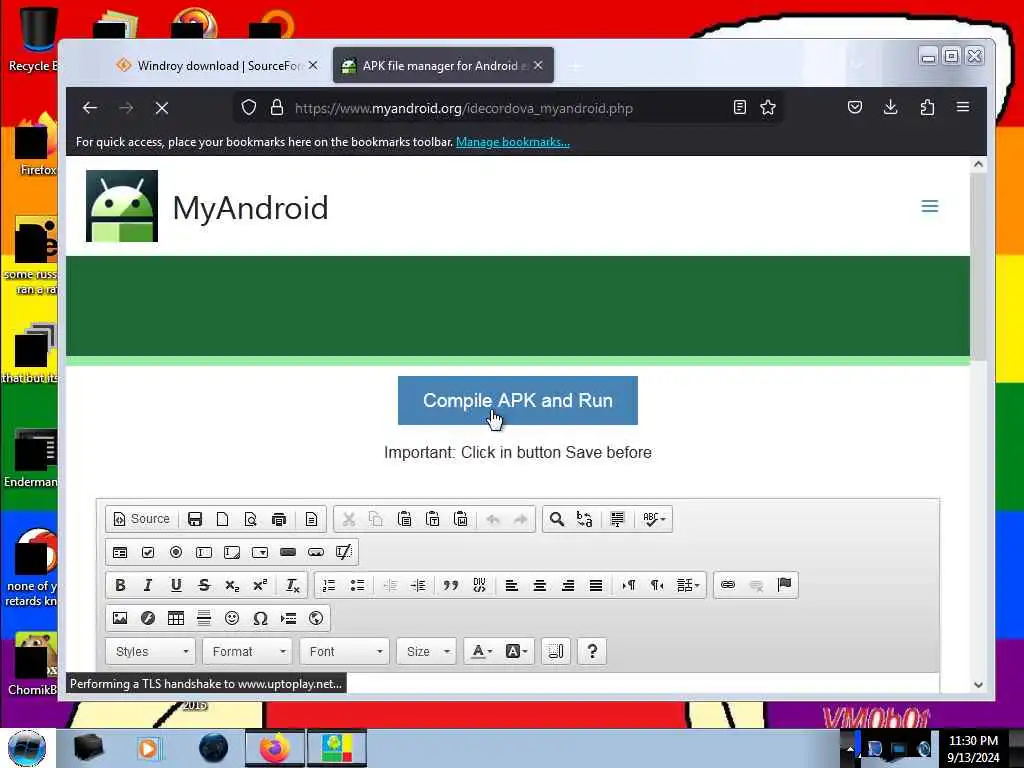Toggle Superscript formatting
Screen dimensions: 1024x768
[260, 585]
